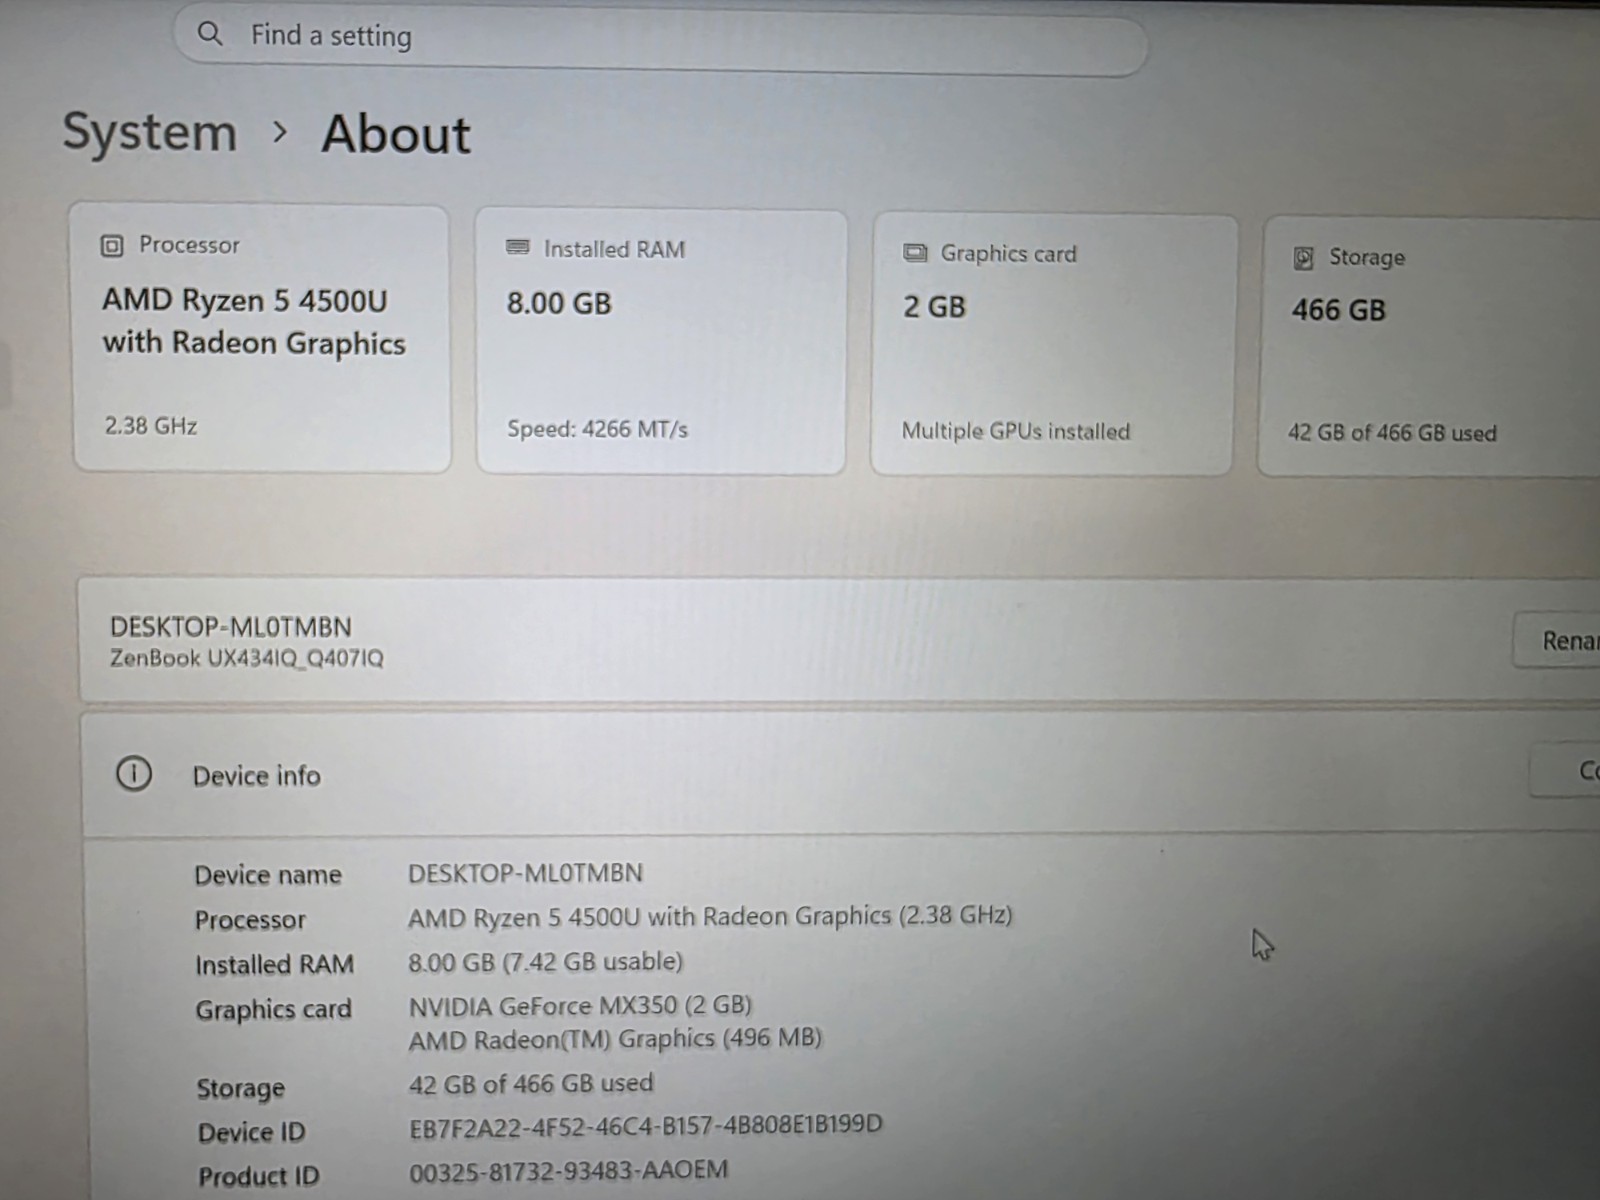Click the search magnifier icon

click(210, 34)
